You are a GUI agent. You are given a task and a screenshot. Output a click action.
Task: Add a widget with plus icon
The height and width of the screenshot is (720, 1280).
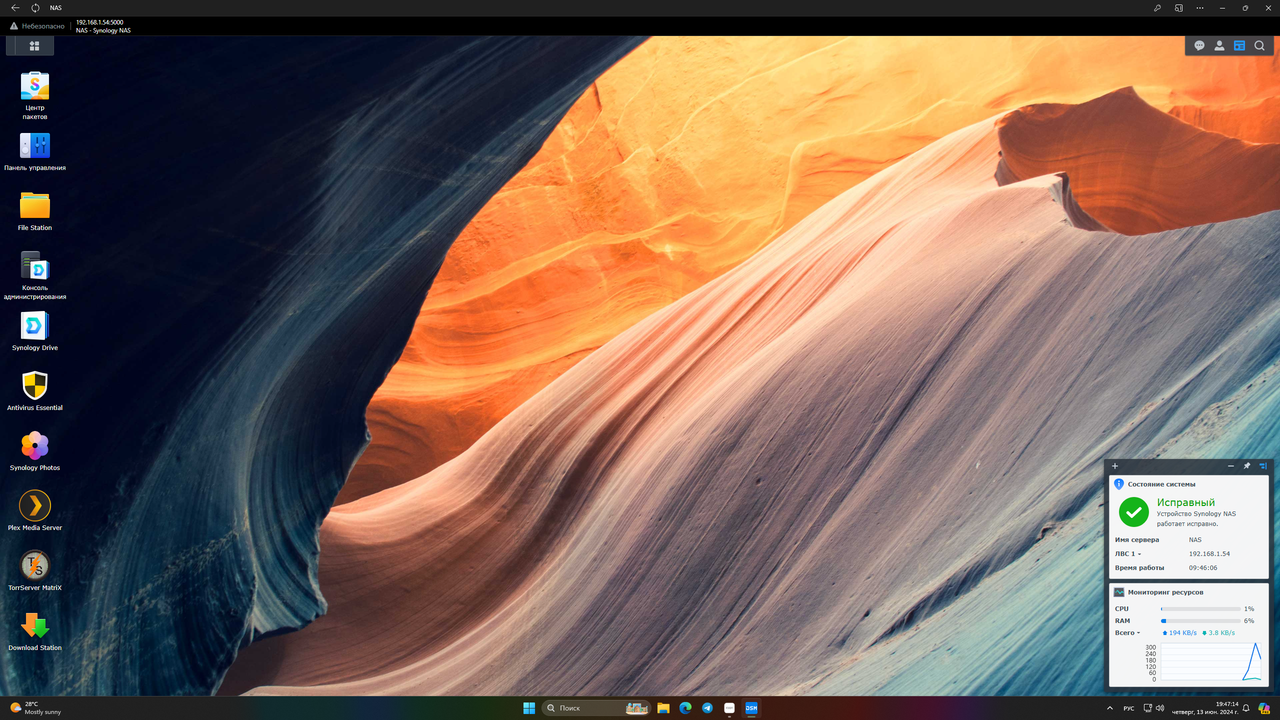tap(1115, 466)
